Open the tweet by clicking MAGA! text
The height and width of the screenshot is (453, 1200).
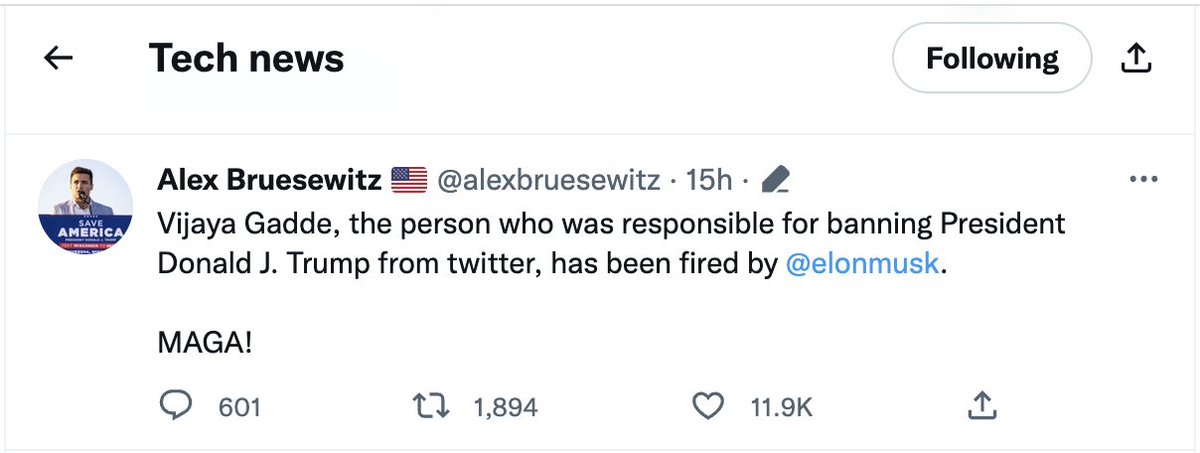(205, 343)
